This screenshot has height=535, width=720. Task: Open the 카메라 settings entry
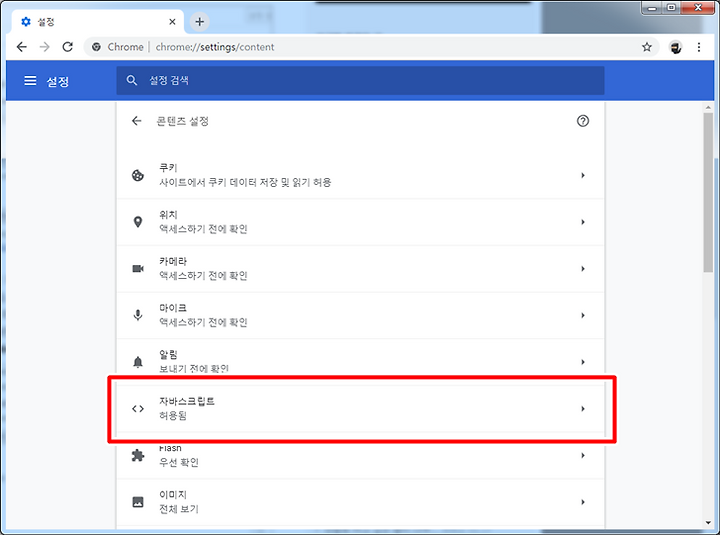tap(360, 269)
